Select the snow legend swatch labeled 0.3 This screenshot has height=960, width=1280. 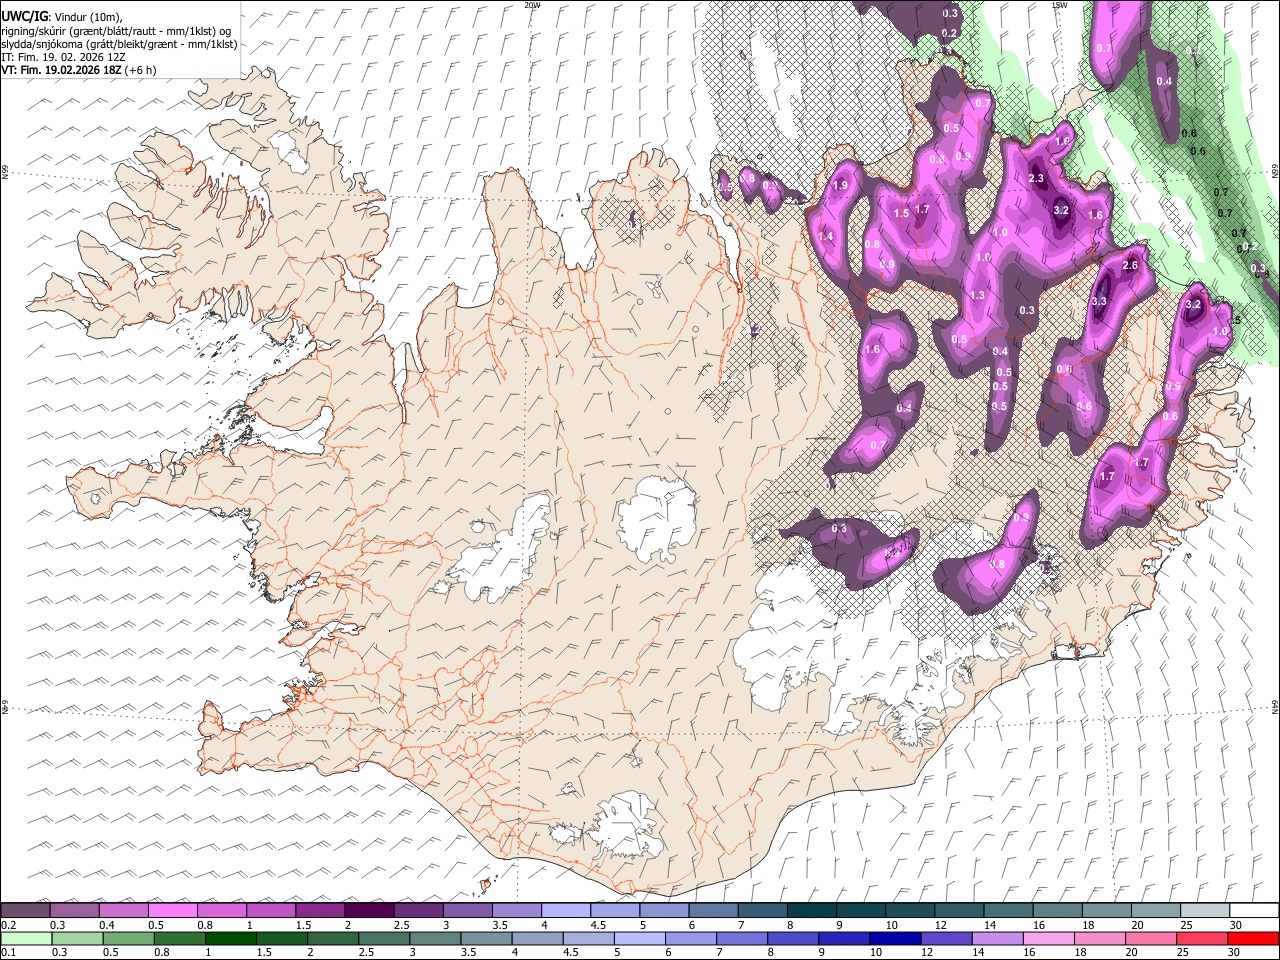(74, 910)
